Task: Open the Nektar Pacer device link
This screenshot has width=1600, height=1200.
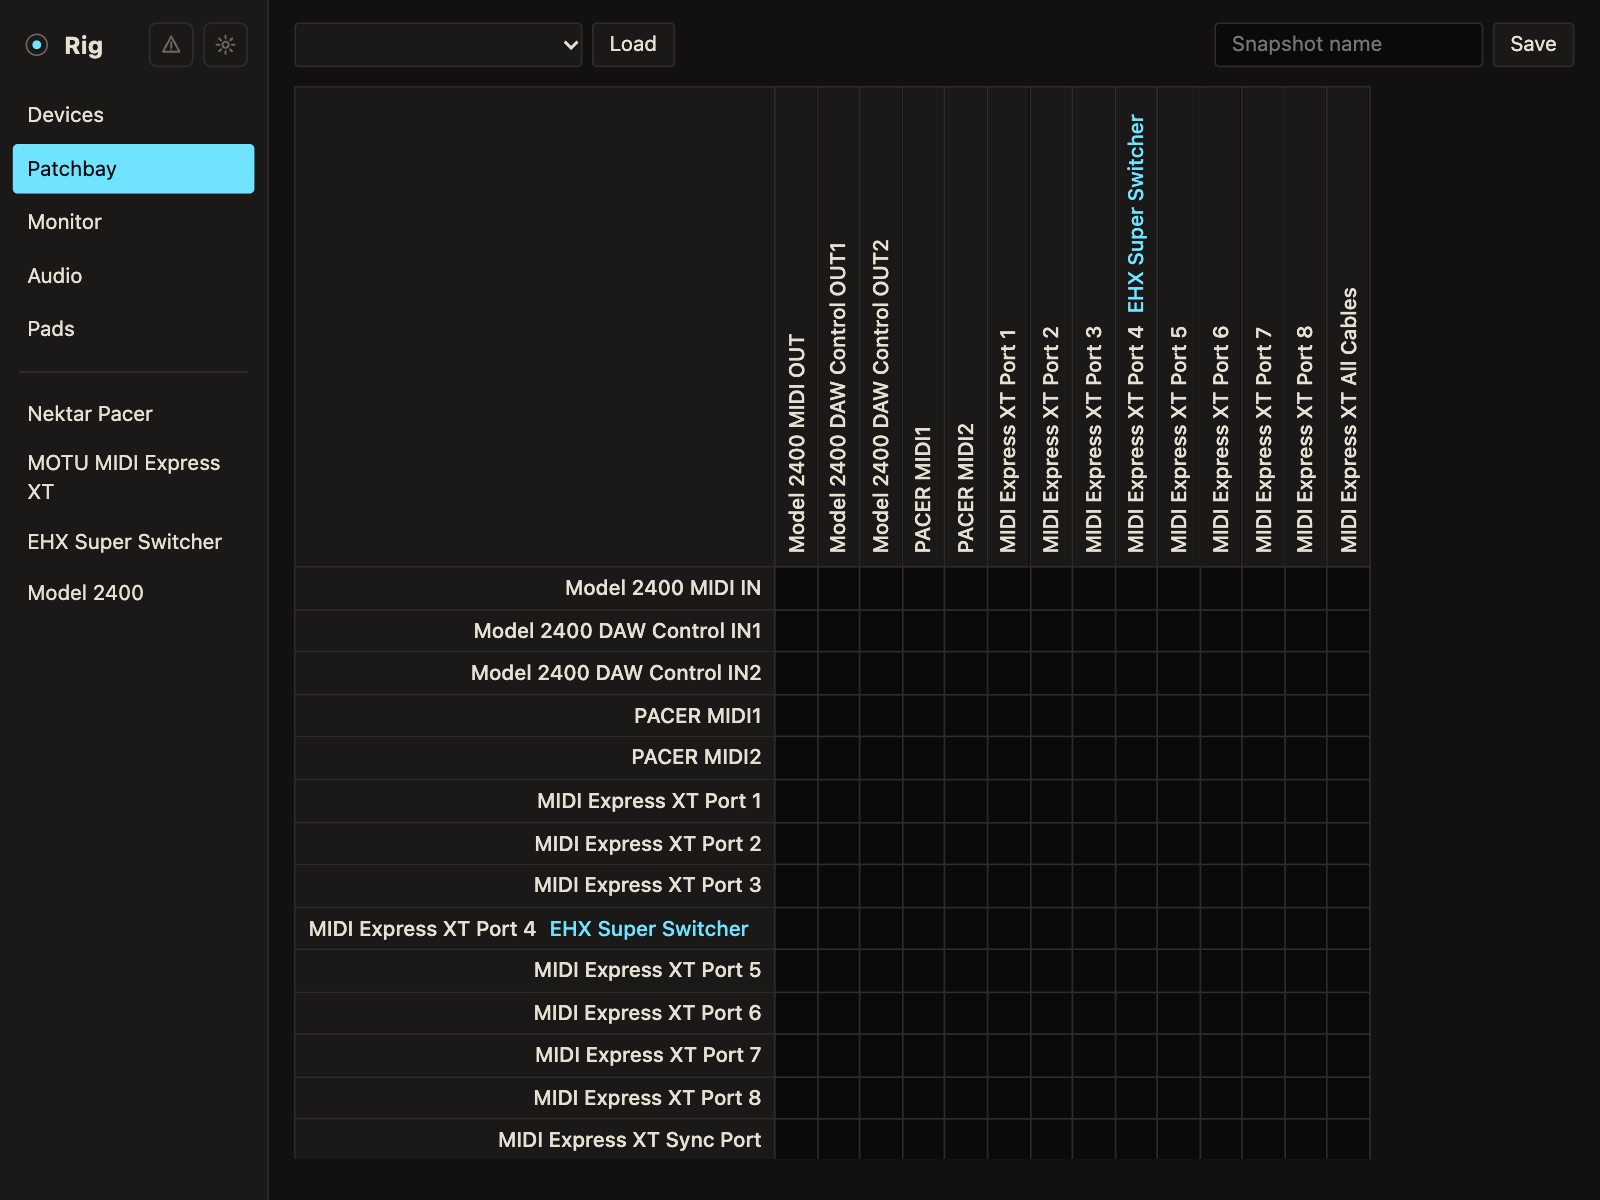Action: (133, 414)
